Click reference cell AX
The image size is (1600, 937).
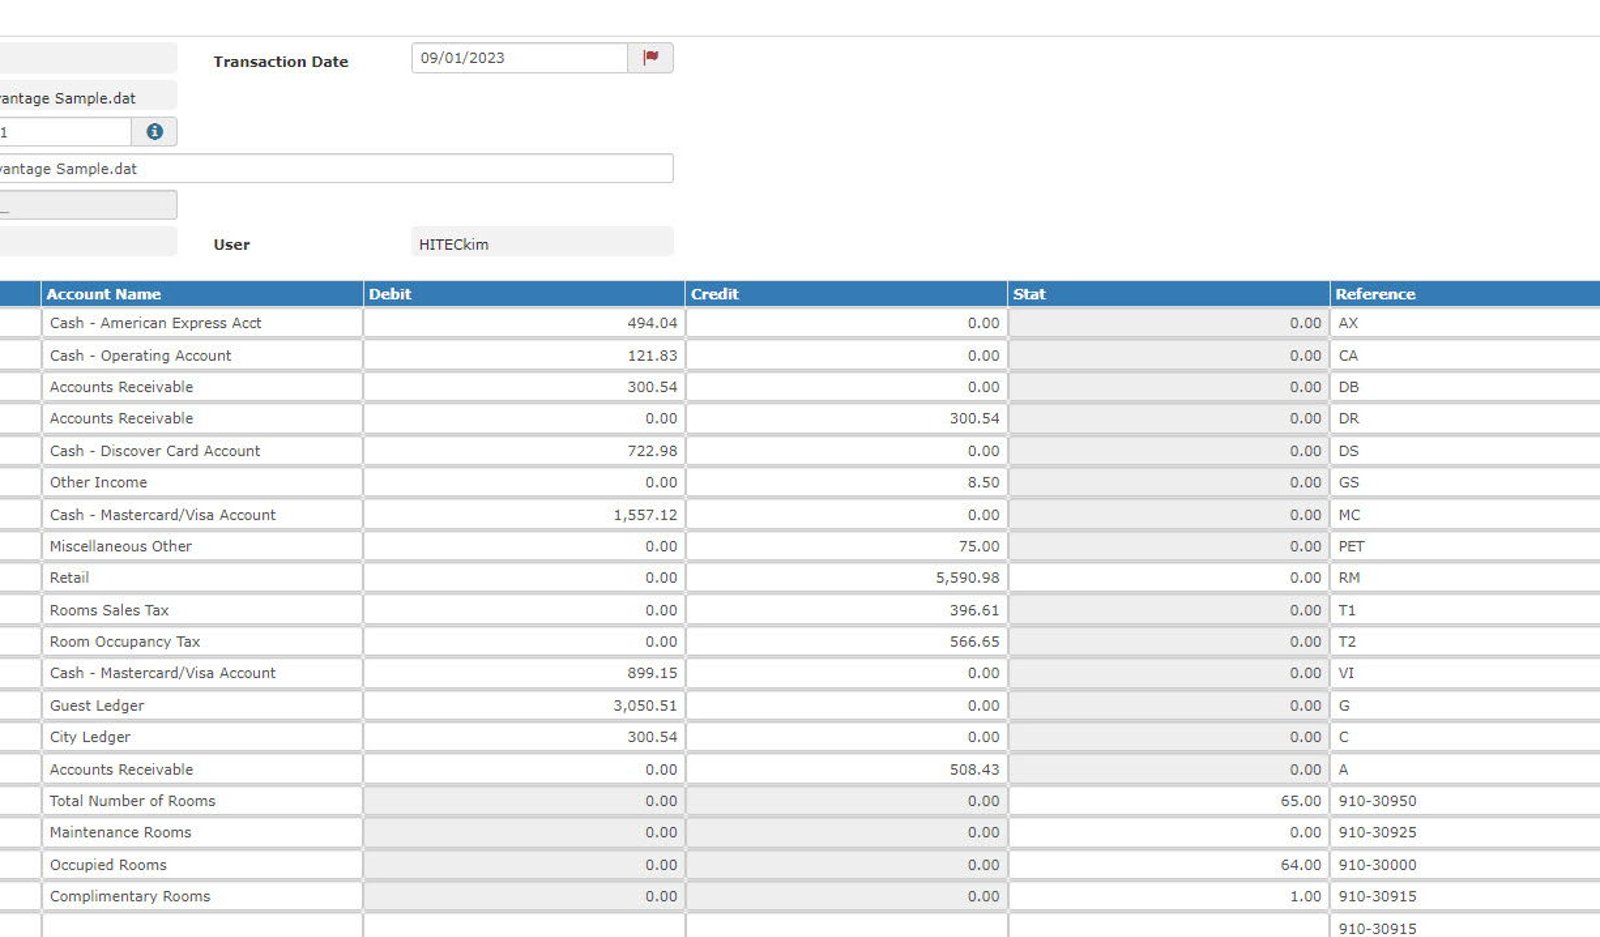pos(1465,323)
